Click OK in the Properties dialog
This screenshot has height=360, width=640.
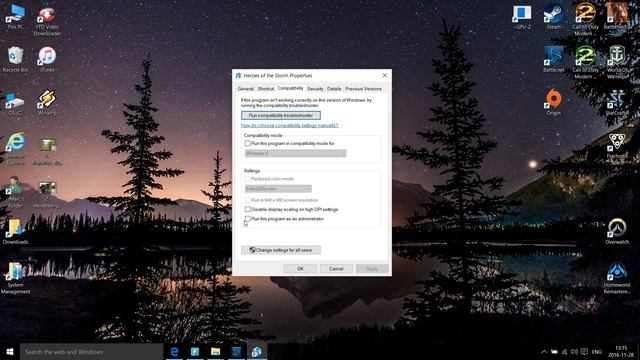click(300, 269)
